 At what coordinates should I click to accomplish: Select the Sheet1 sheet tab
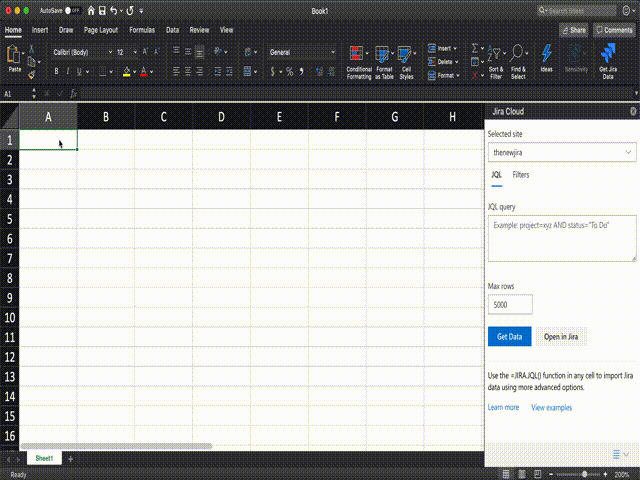coord(44,458)
